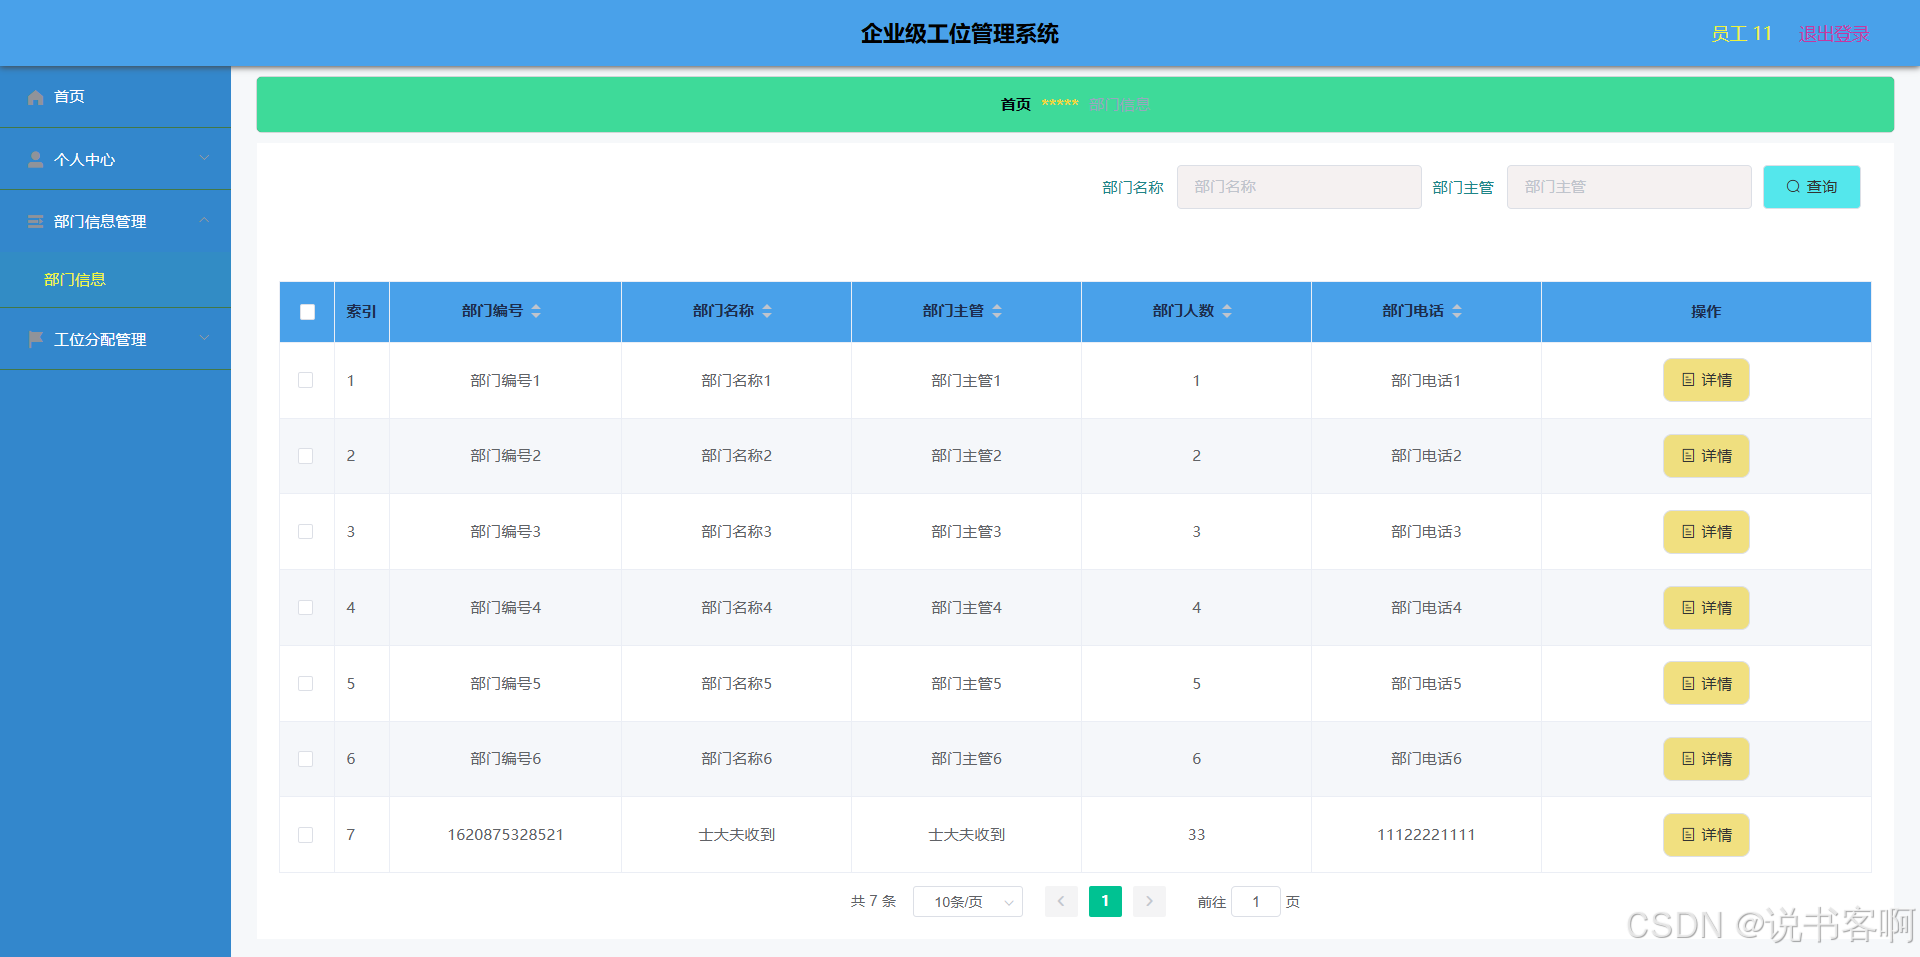The image size is (1920, 957).
Task: Click sort arrows on 部门电话 column
Action: 1457,311
